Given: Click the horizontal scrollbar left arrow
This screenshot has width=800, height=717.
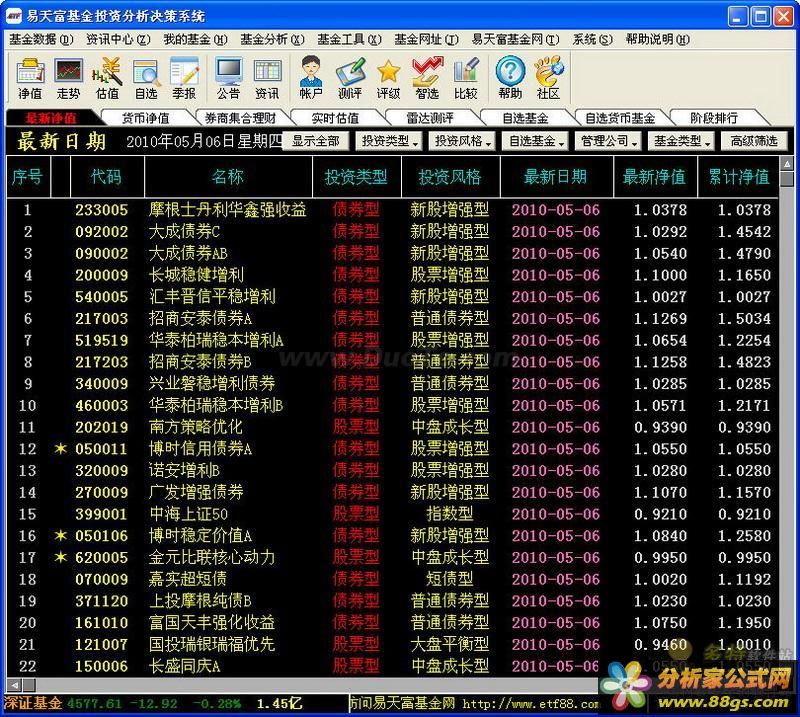Looking at the screenshot, I should tap(14, 685).
